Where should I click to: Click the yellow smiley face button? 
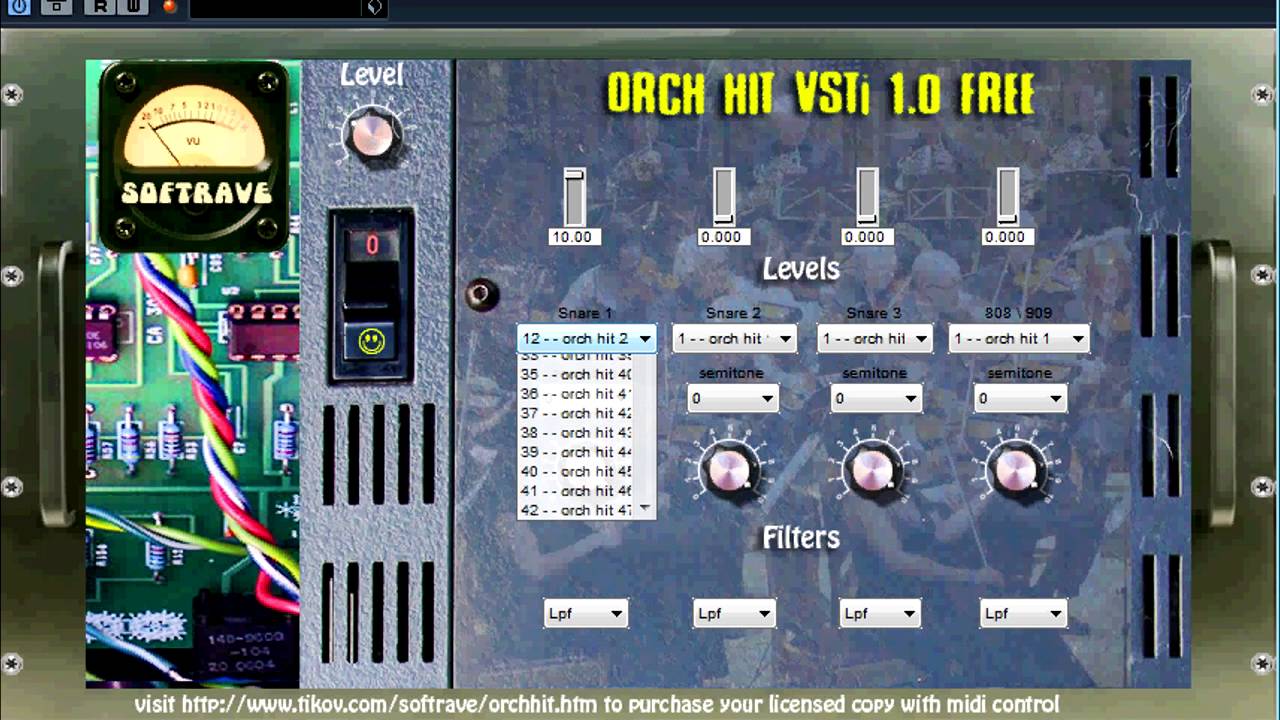(x=371, y=342)
